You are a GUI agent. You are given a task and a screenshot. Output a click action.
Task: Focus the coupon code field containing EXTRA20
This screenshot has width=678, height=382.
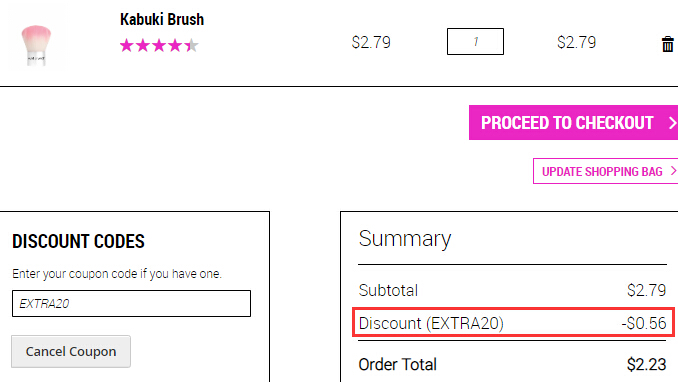[x=131, y=303]
